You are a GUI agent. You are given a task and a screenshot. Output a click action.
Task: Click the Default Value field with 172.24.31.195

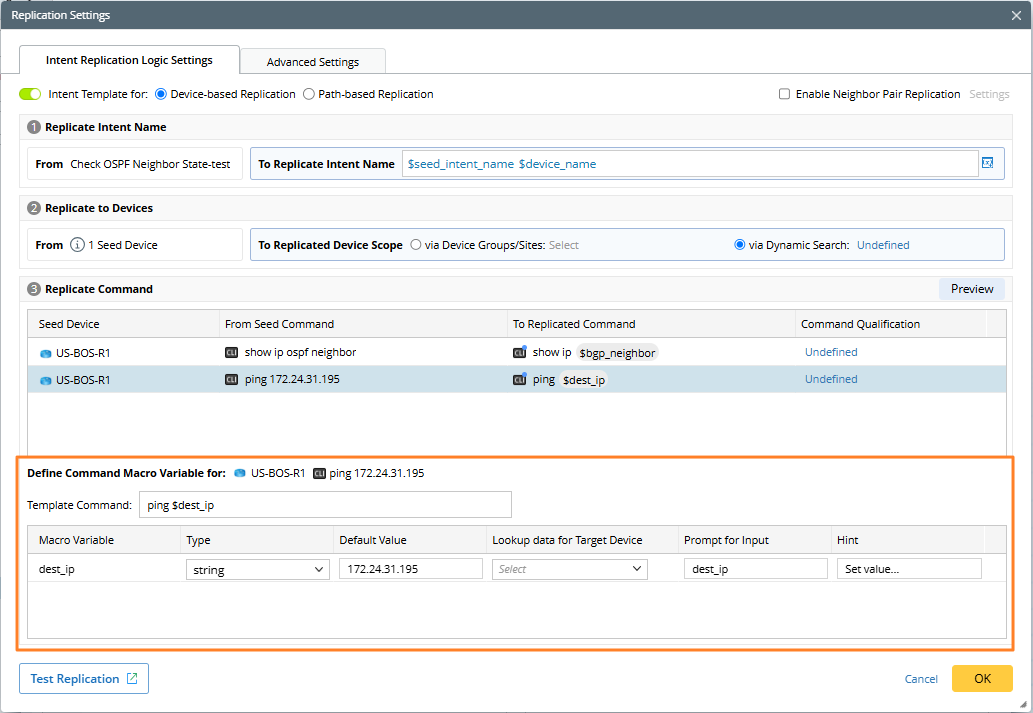pos(410,569)
